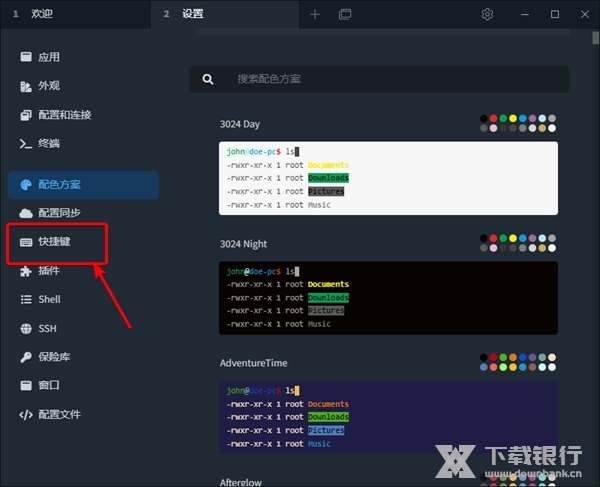Viewport: 600px width, 487px height.
Task: Focus the 搜索配色方案 search field
Action: (379, 79)
